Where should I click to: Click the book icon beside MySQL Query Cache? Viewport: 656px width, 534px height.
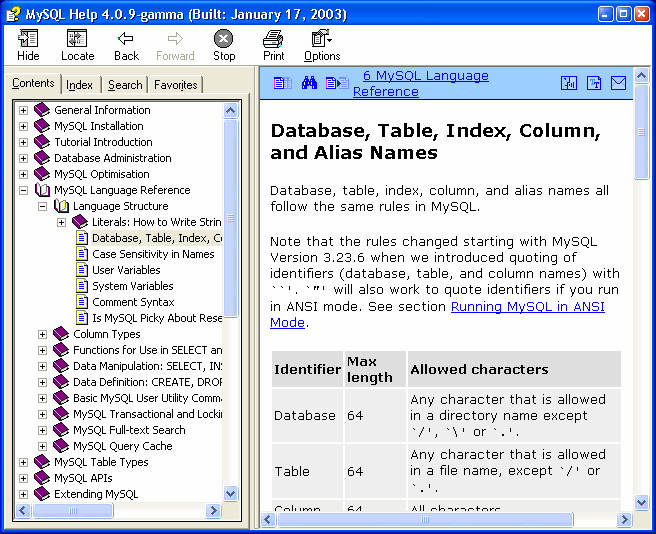pos(61,446)
